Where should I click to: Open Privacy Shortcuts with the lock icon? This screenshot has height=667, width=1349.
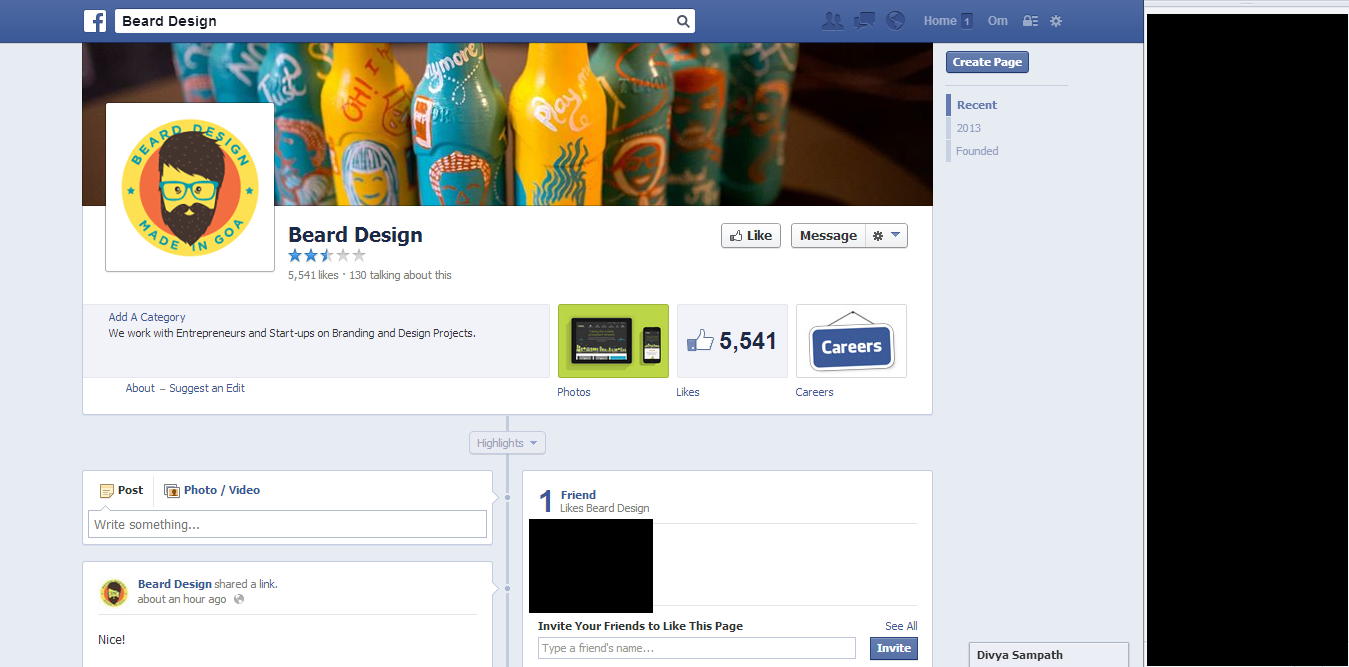(1030, 20)
